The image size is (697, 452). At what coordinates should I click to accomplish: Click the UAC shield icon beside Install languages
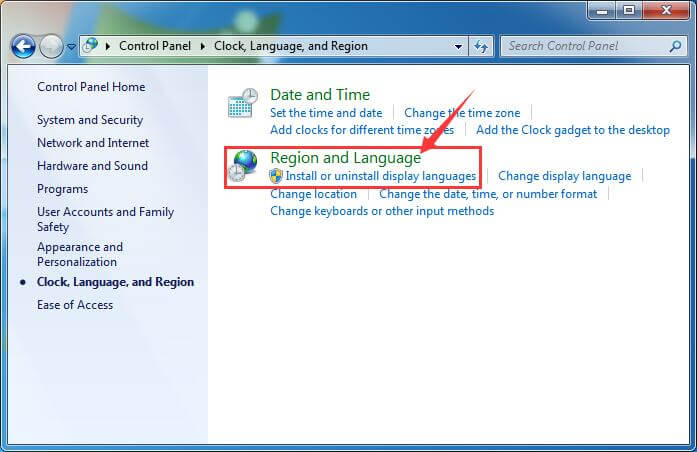[x=276, y=176]
